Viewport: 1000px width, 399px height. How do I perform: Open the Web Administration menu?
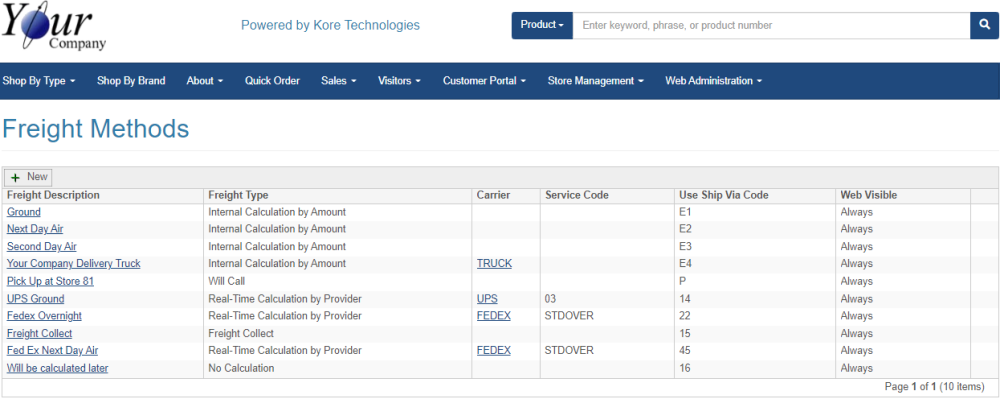(x=714, y=81)
